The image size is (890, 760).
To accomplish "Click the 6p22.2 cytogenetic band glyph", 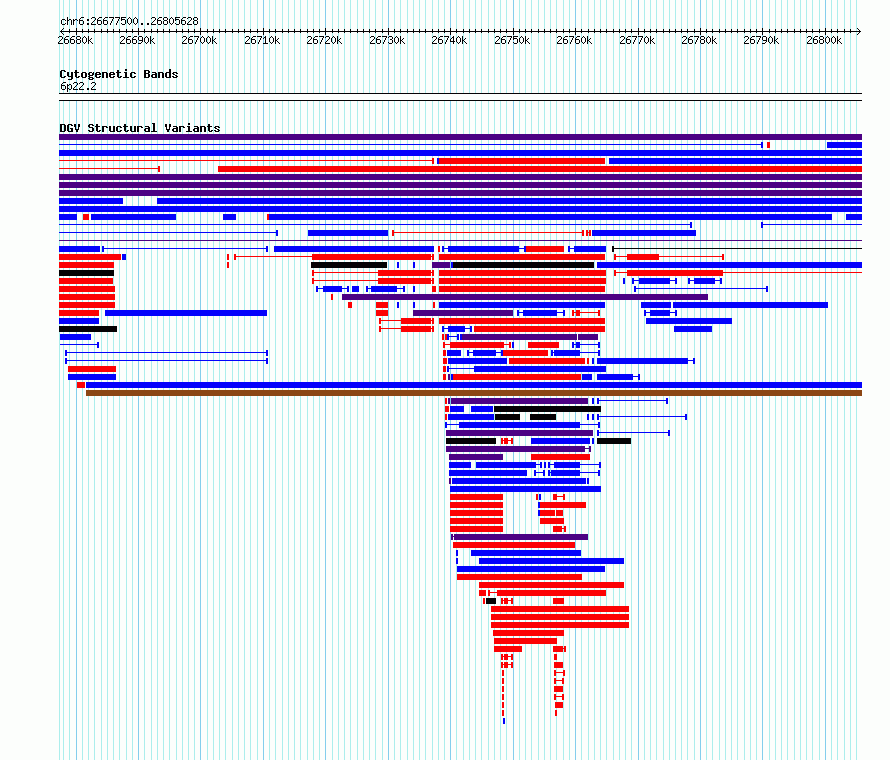I will [460, 97].
